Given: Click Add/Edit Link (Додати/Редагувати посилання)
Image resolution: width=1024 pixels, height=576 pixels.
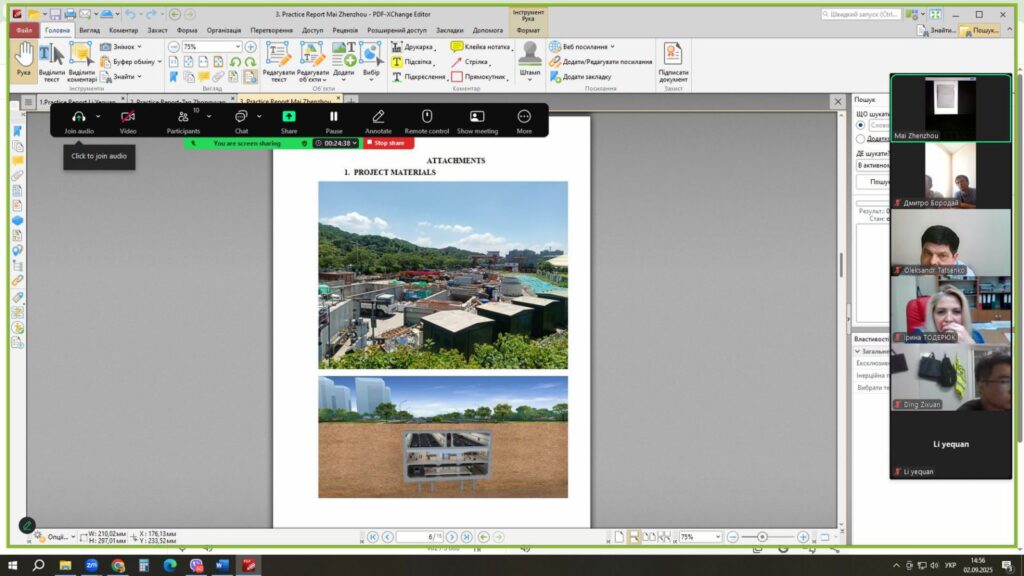Looking at the screenshot, I should point(601,62).
